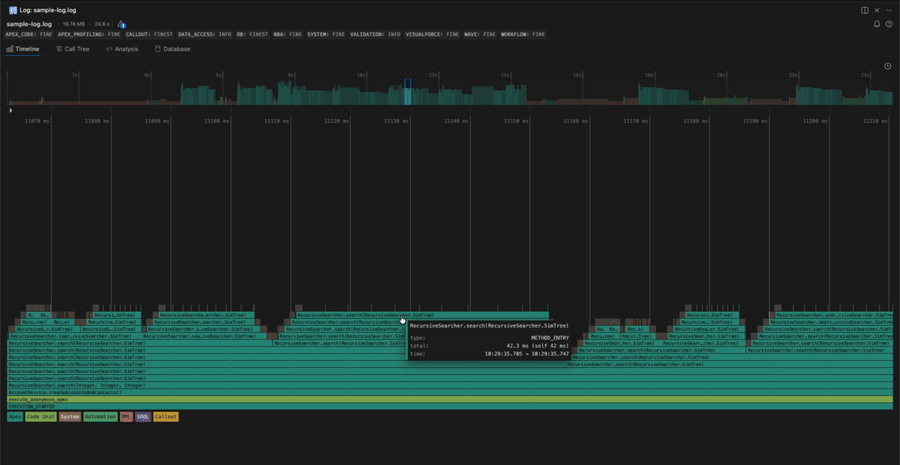Click the Analysis code-brackets icon
The image size is (900, 465).
108,49
